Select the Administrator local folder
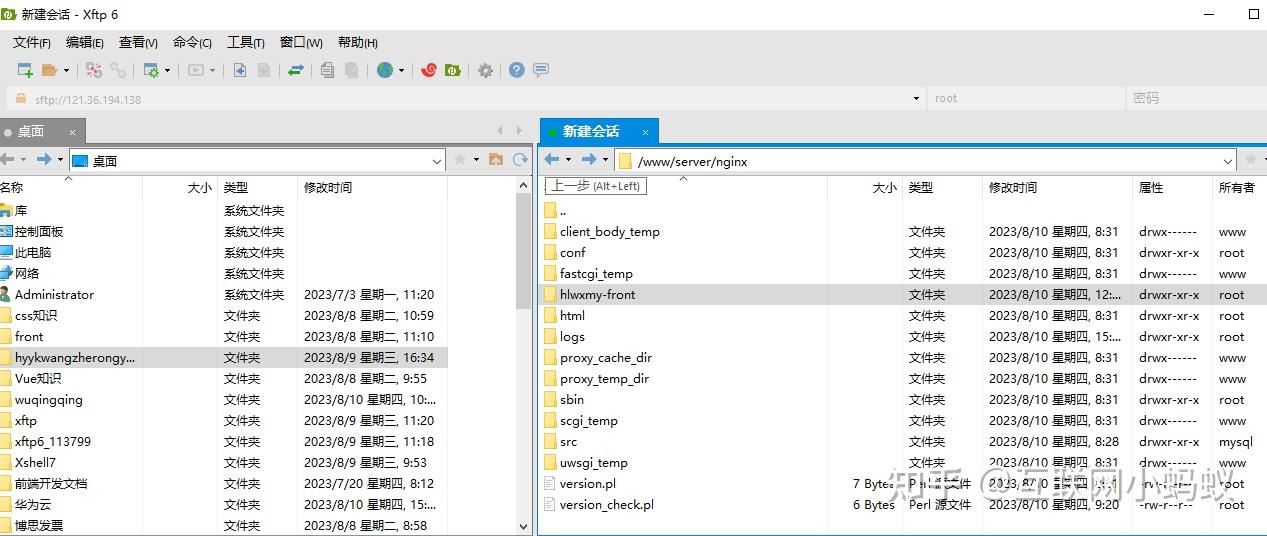The width and height of the screenshot is (1267, 536). tap(54, 294)
